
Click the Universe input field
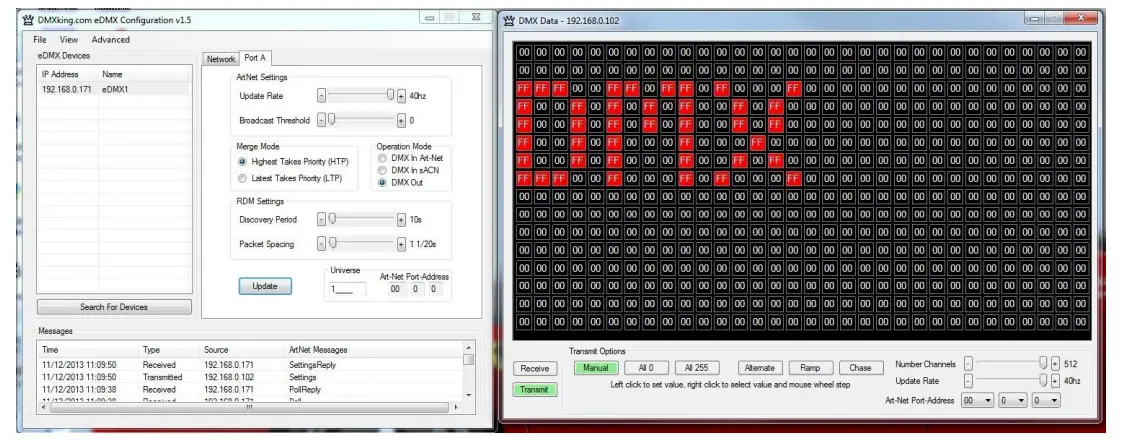click(x=347, y=289)
